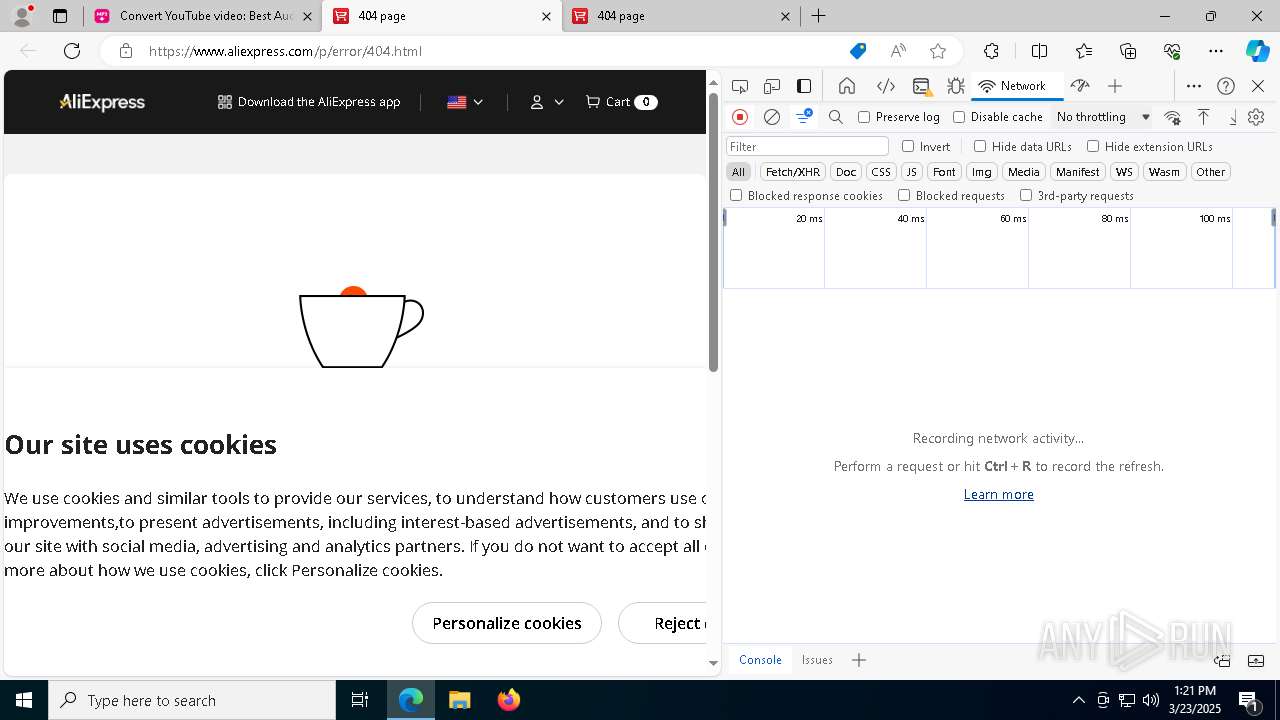Refresh the page in Edge
This screenshot has height=720, width=1280.
72,51
